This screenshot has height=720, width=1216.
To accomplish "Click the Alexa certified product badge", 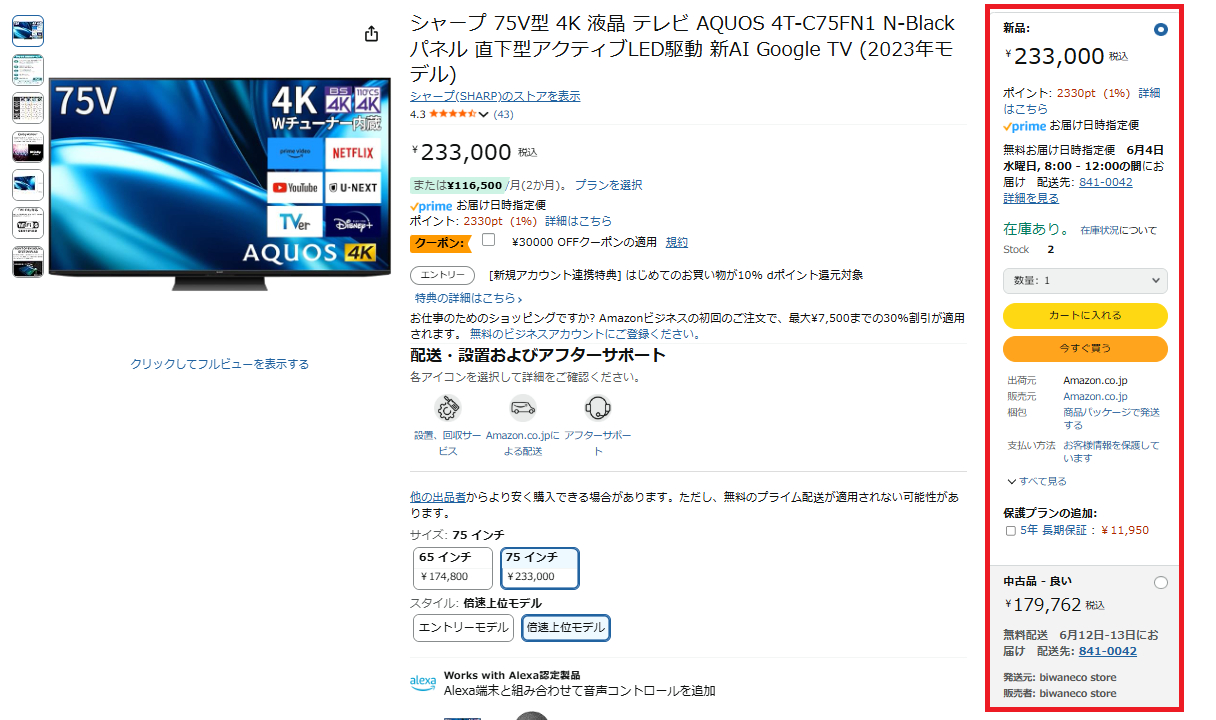I will (x=422, y=680).
